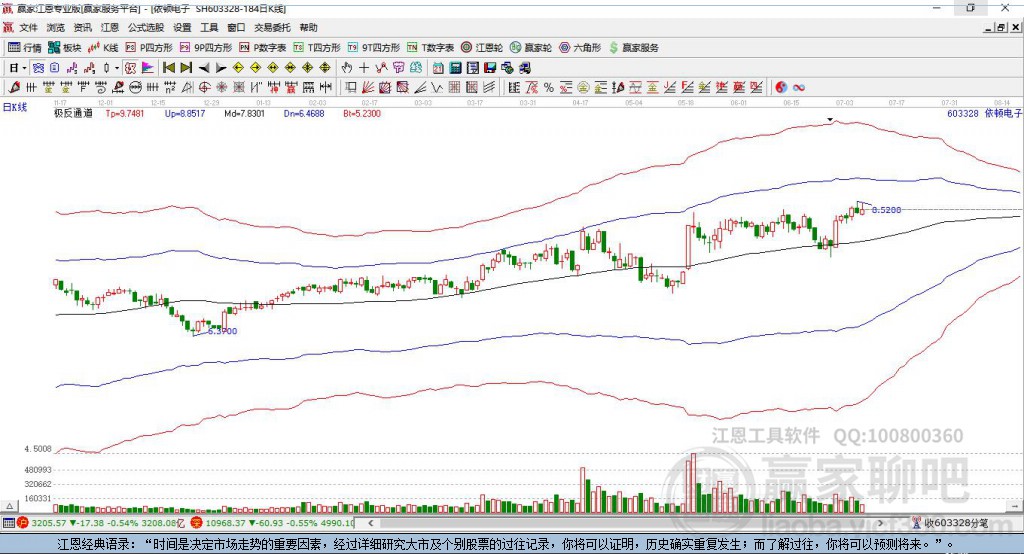This screenshot has height=554, width=1024.
Task: Open the 工具 menu
Action: 209,27
